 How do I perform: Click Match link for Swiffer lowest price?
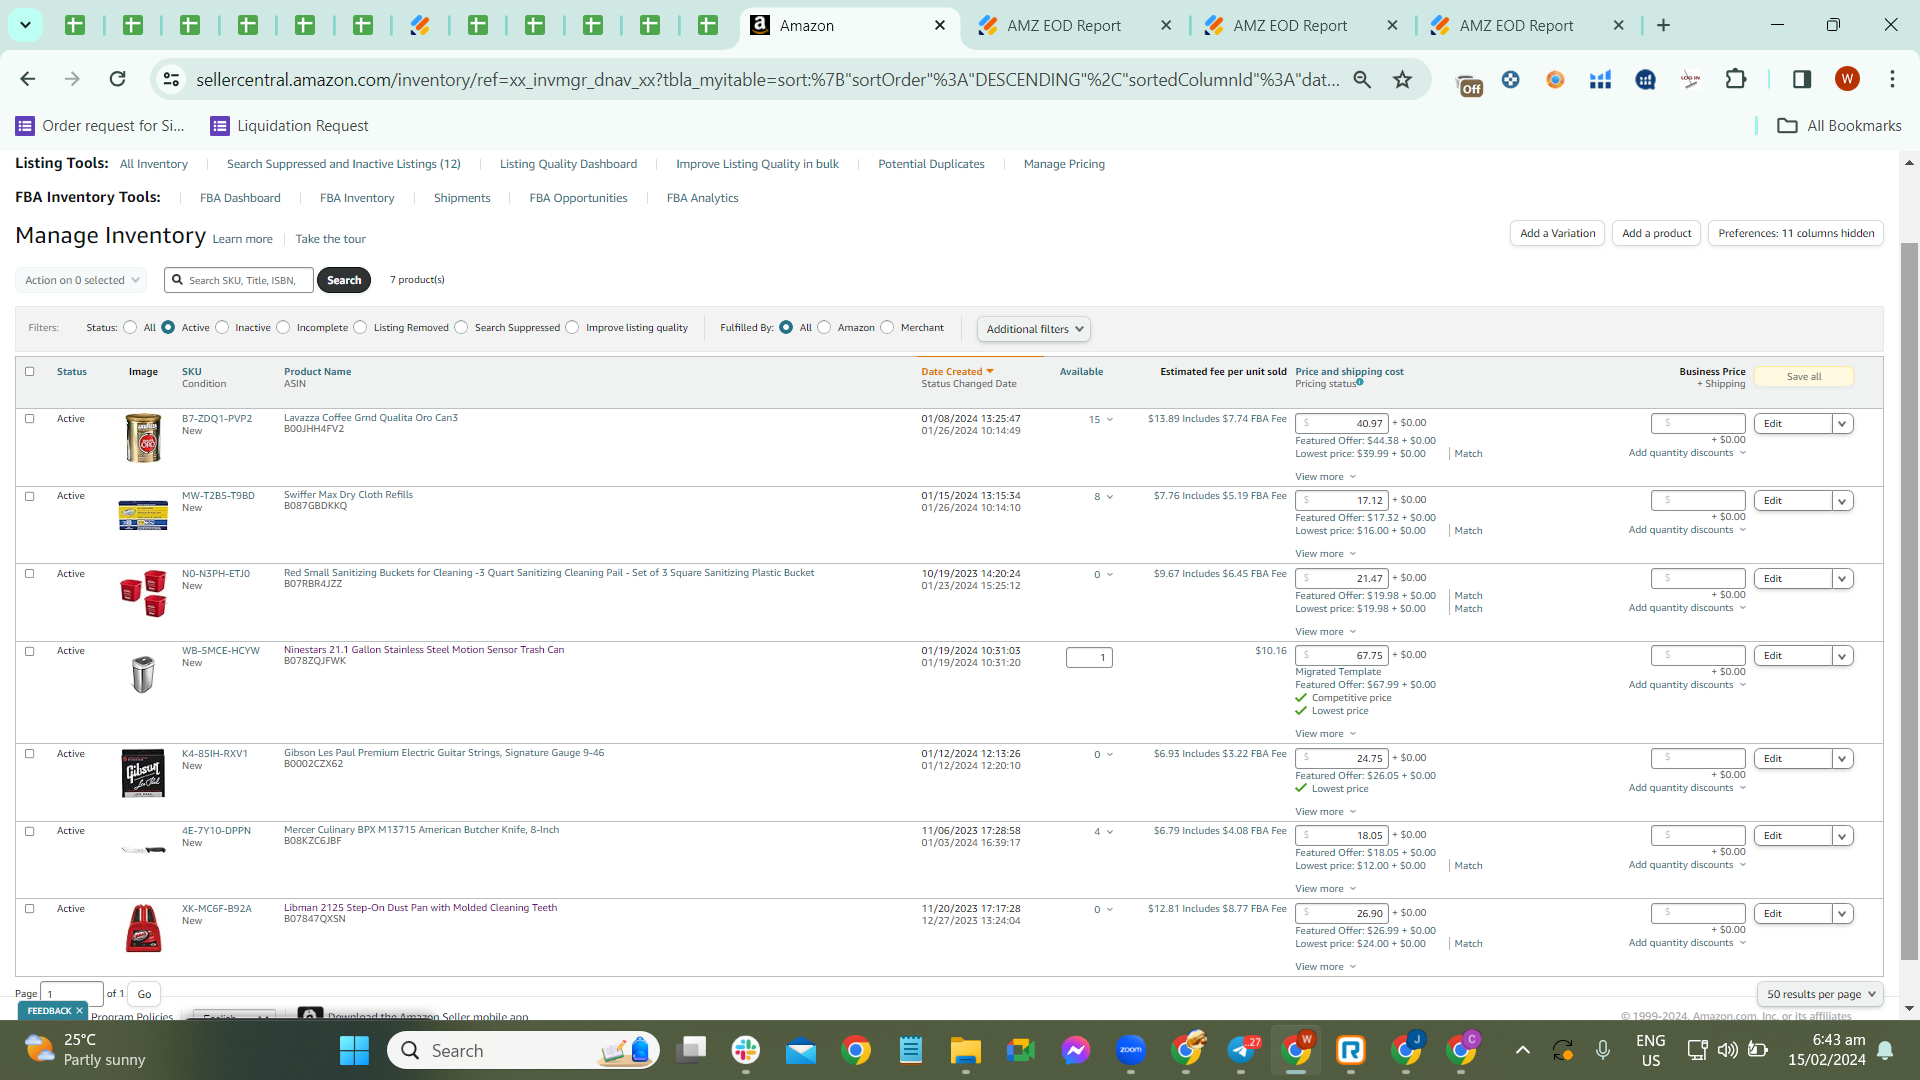point(1468,531)
